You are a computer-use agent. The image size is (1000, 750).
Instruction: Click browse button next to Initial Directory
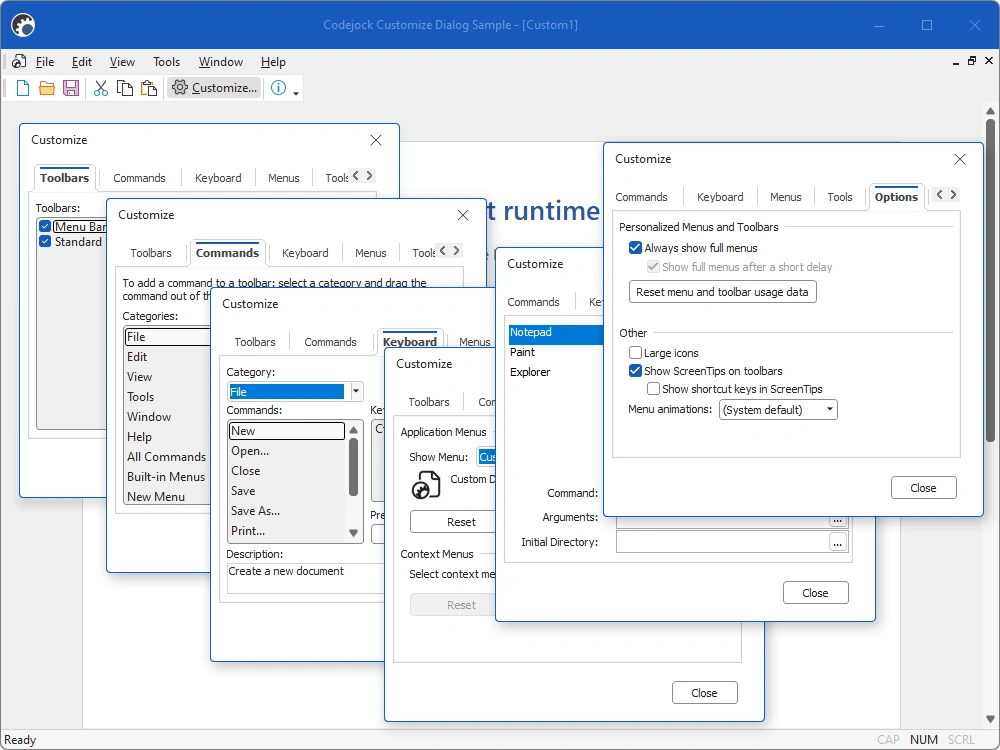[x=837, y=543]
